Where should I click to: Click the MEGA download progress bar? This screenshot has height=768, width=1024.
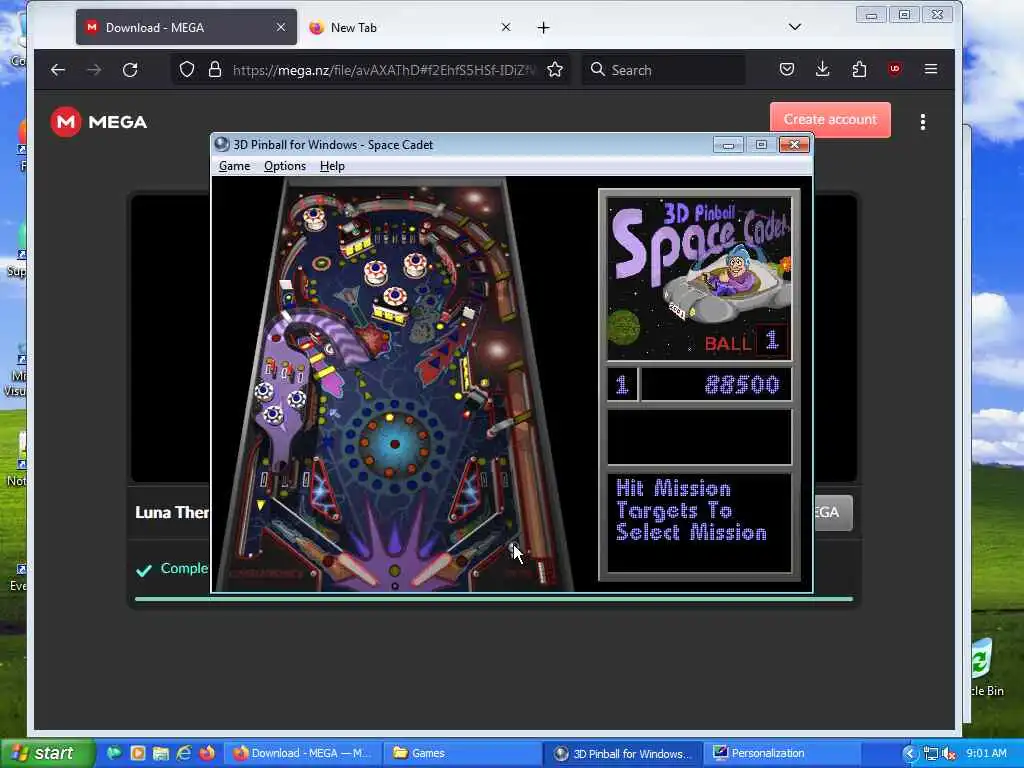[x=494, y=598]
